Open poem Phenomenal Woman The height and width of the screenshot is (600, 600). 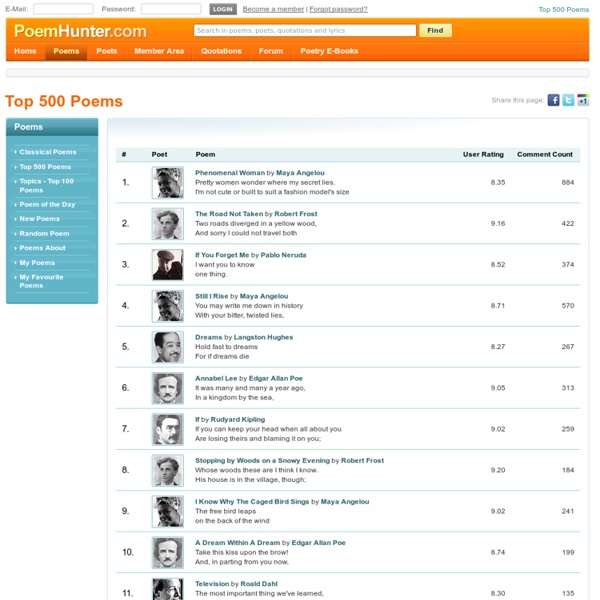click(x=230, y=173)
